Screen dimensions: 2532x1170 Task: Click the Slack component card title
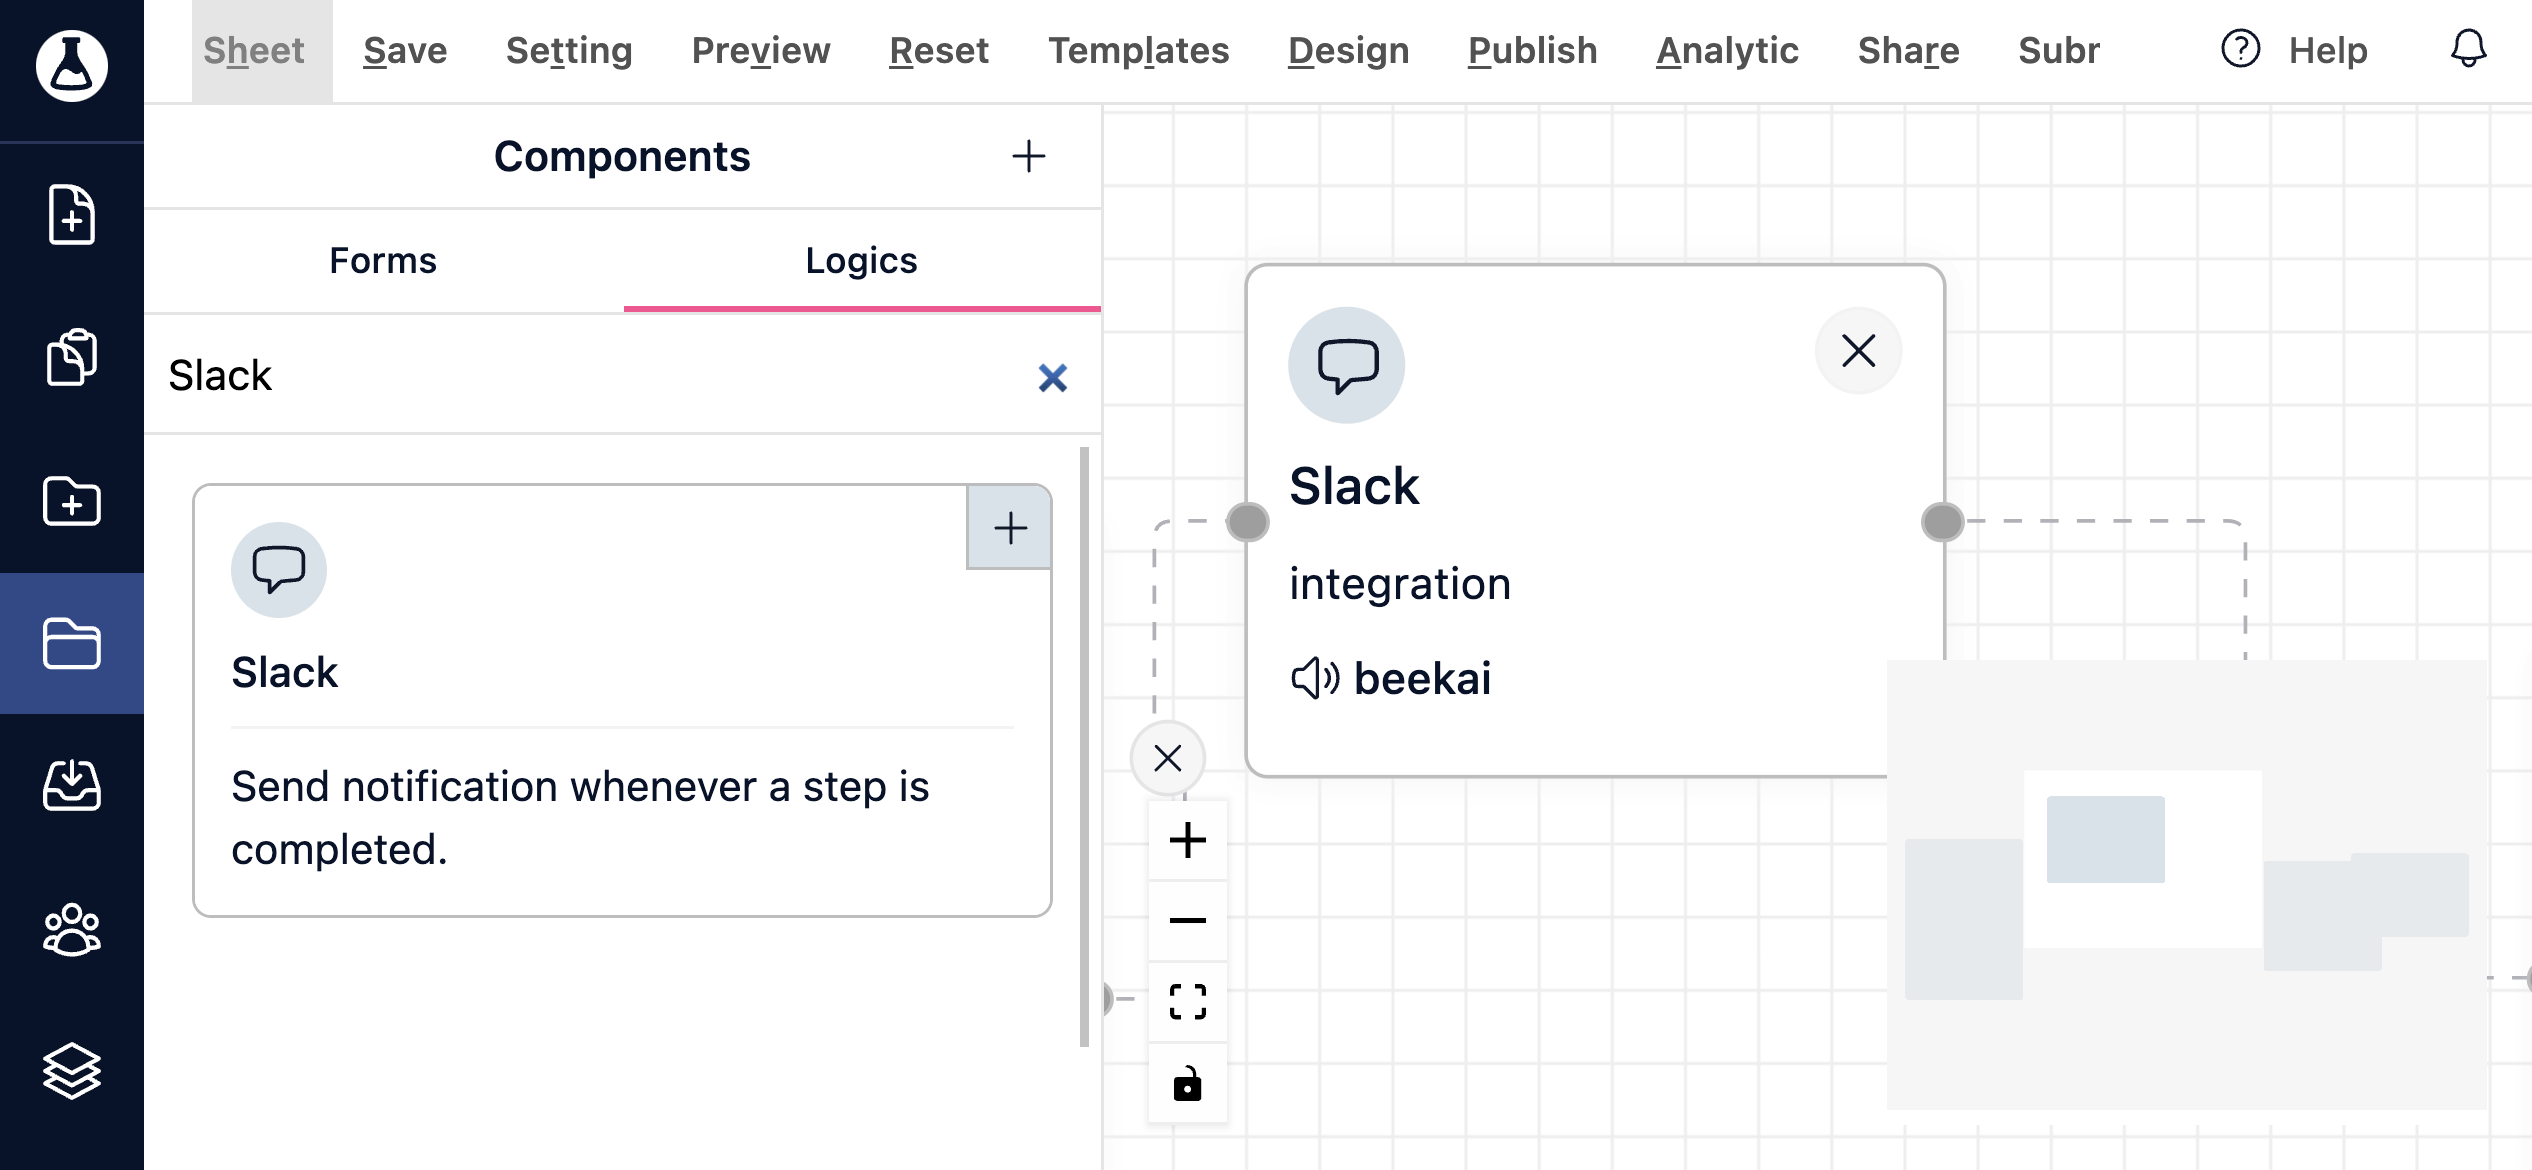coord(284,672)
